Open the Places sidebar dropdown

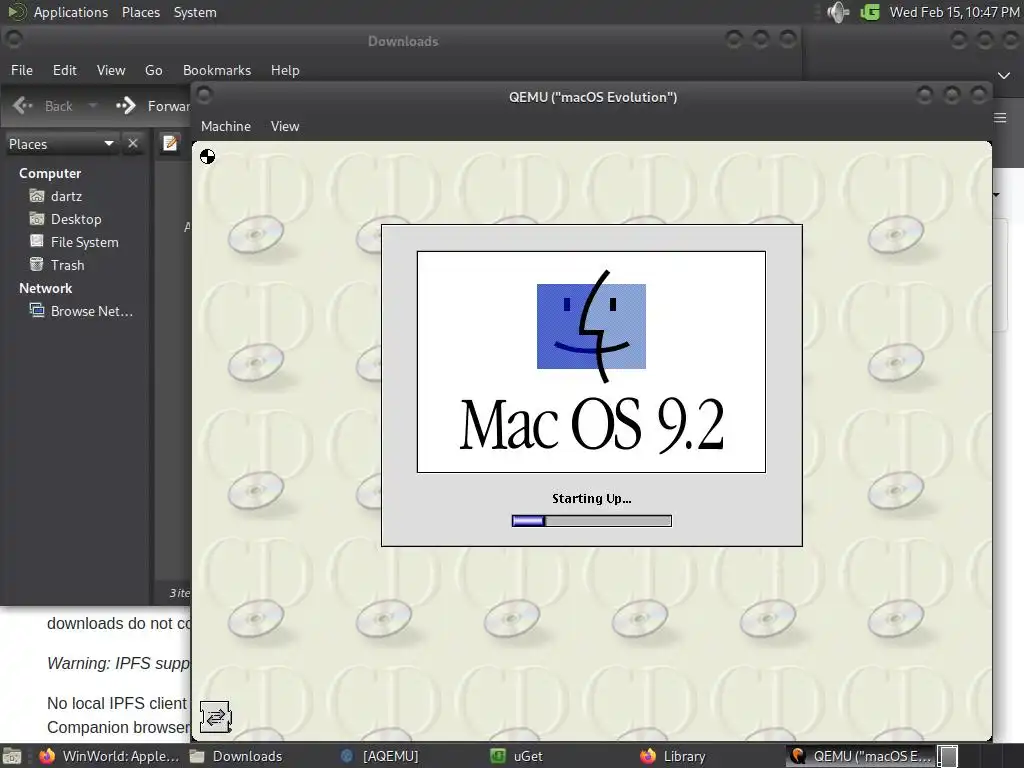point(61,144)
